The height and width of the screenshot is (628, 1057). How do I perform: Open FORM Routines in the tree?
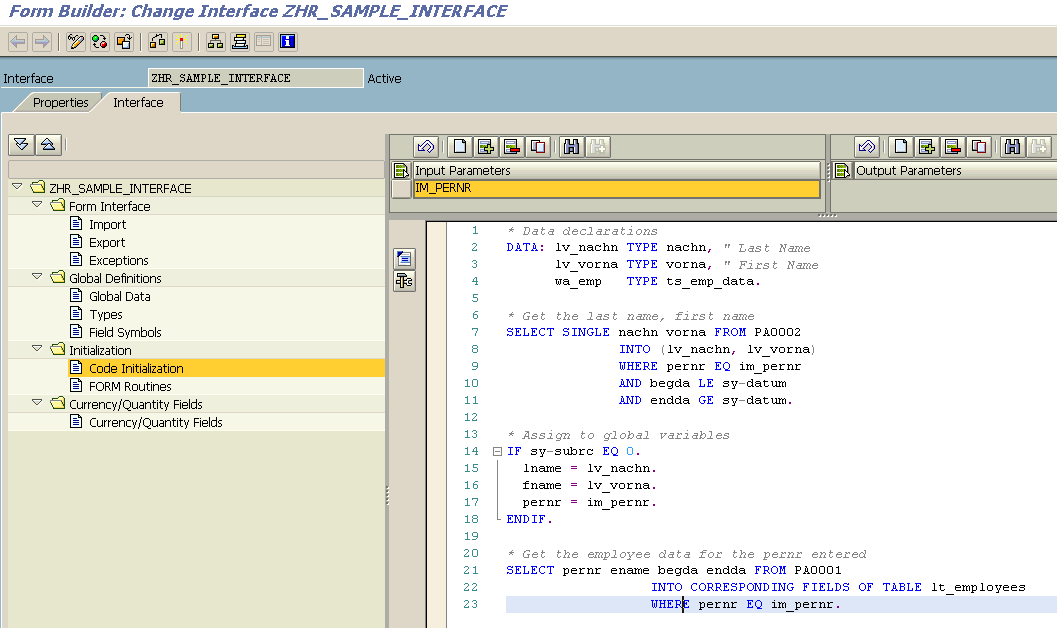point(130,387)
